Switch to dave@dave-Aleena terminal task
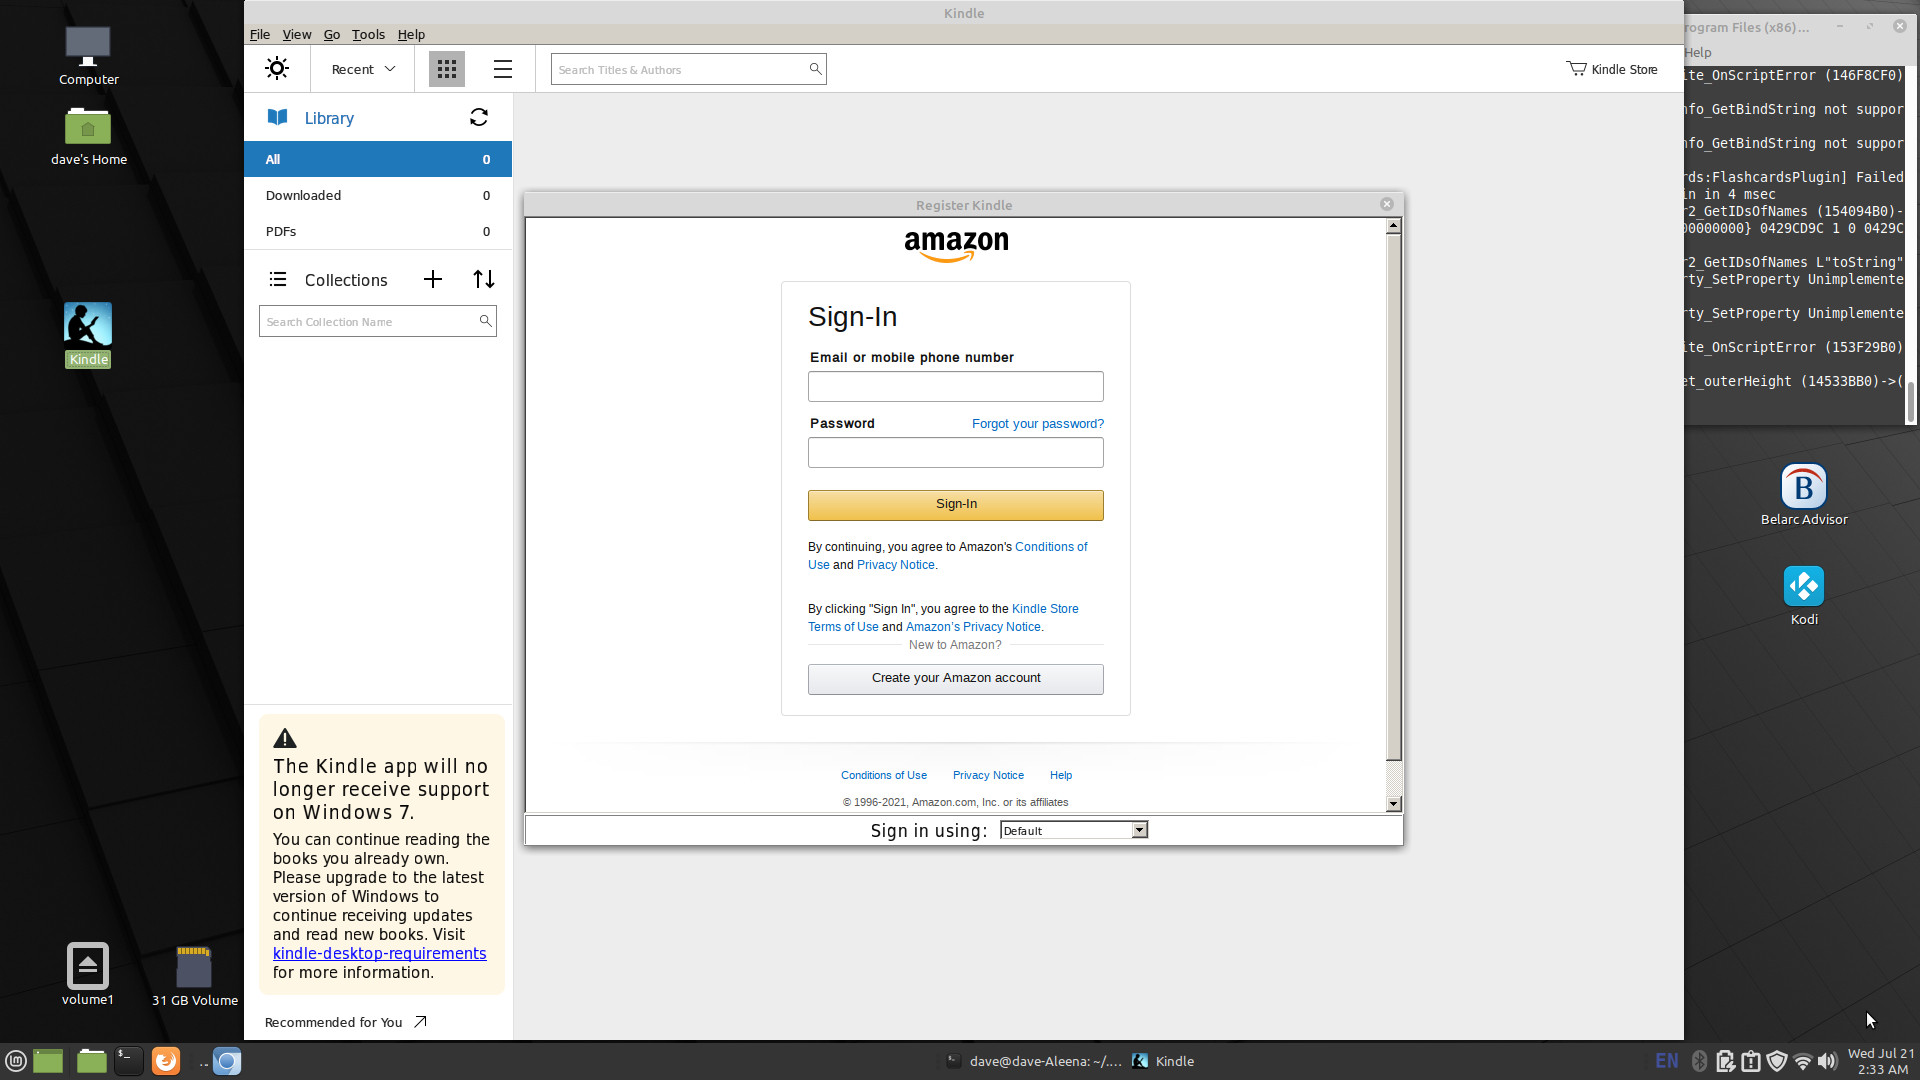This screenshot has width=1920, height=1080. click(x=1034, y=1061)
